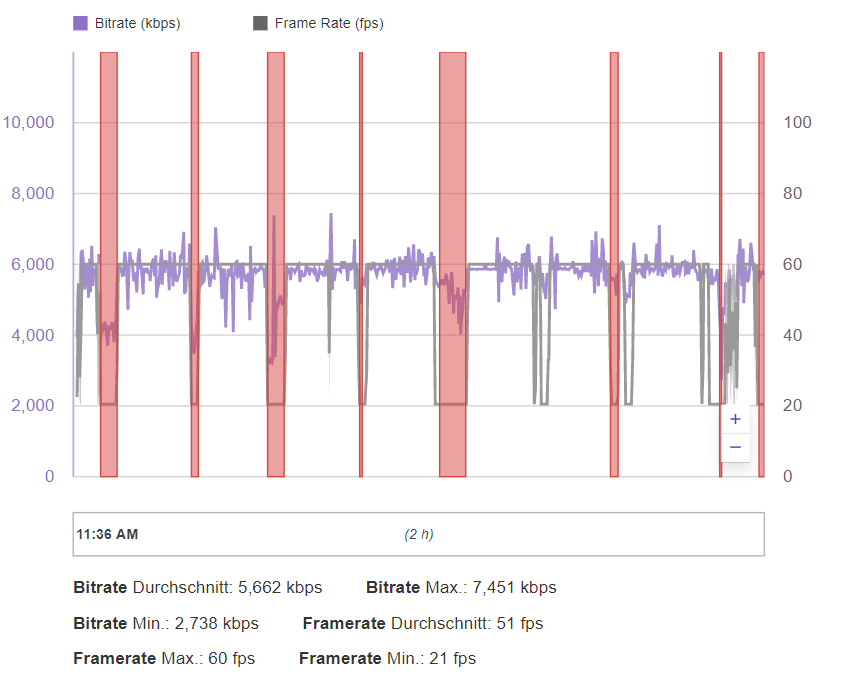This screenshot has width=841, height=683.
Task: Click the 100 frame rate axis label
Action: [x=797, y=123]
